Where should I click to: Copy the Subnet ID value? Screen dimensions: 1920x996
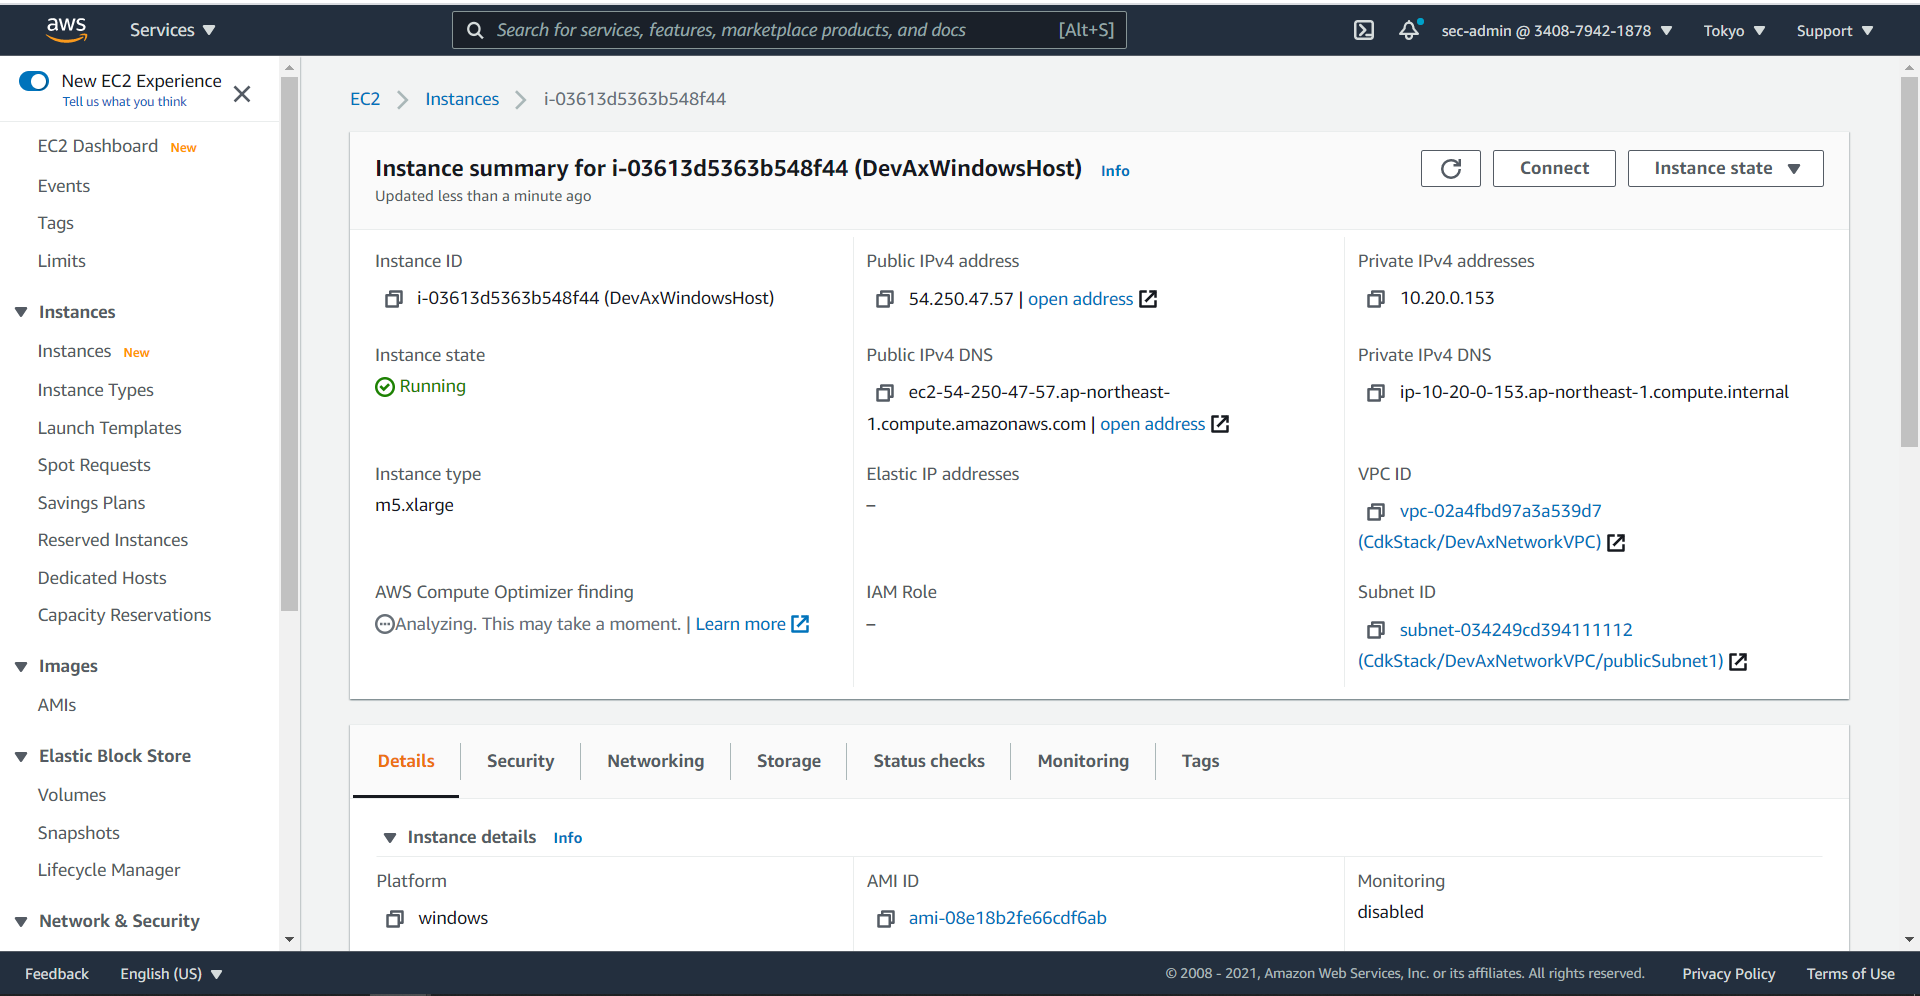point(1376,630)
